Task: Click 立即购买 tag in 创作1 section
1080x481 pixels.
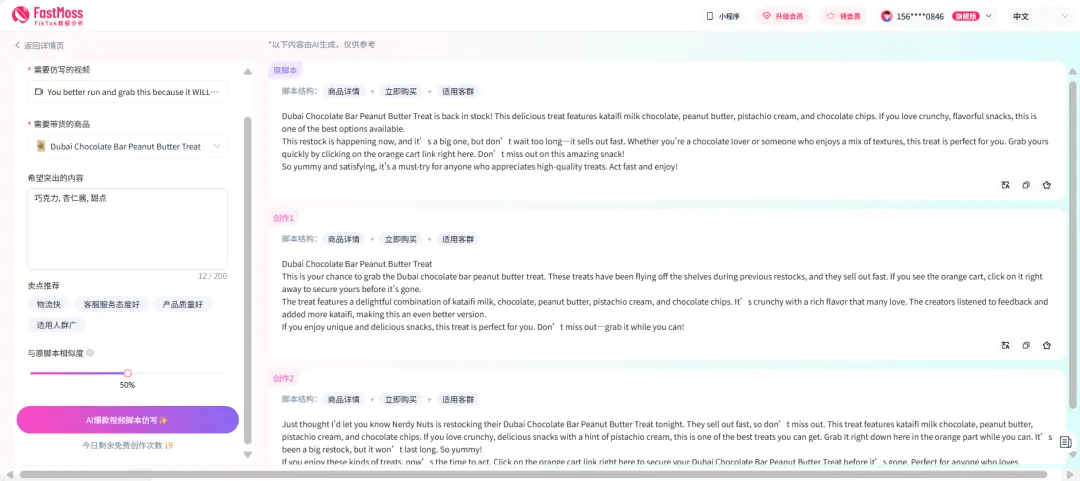Action: [x=401, y=239]
